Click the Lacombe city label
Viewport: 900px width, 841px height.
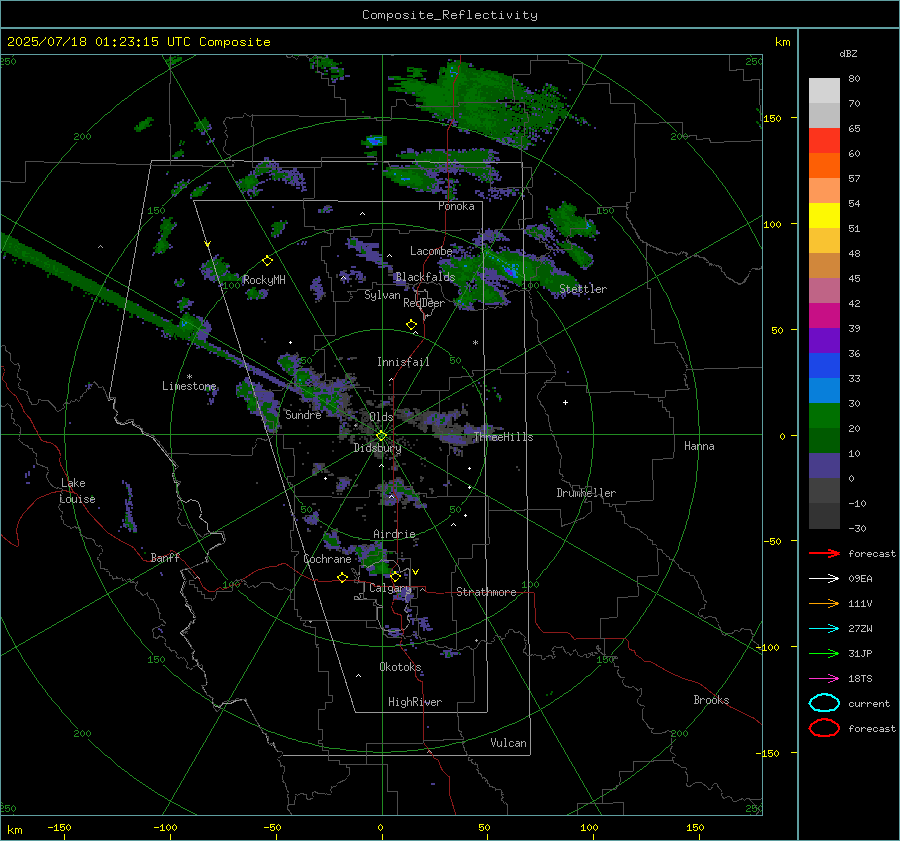pos(431,251)
